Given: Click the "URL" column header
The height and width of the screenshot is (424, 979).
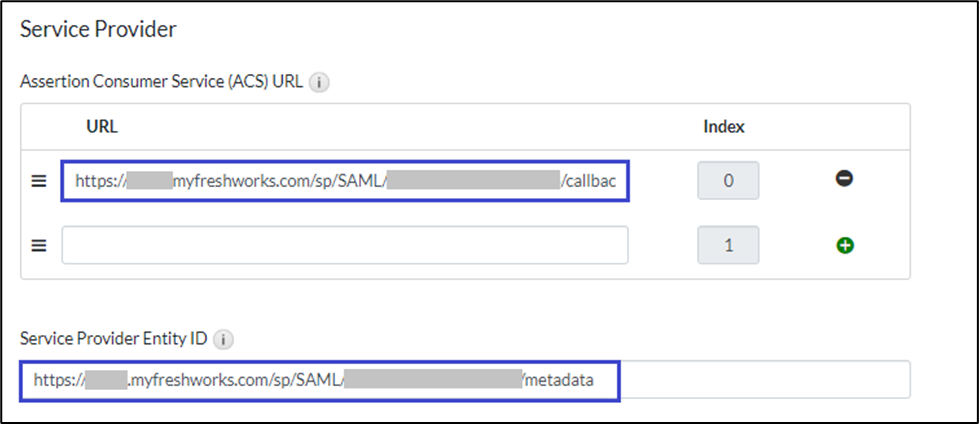Looking at the screenshot, I should coord(103,127).
